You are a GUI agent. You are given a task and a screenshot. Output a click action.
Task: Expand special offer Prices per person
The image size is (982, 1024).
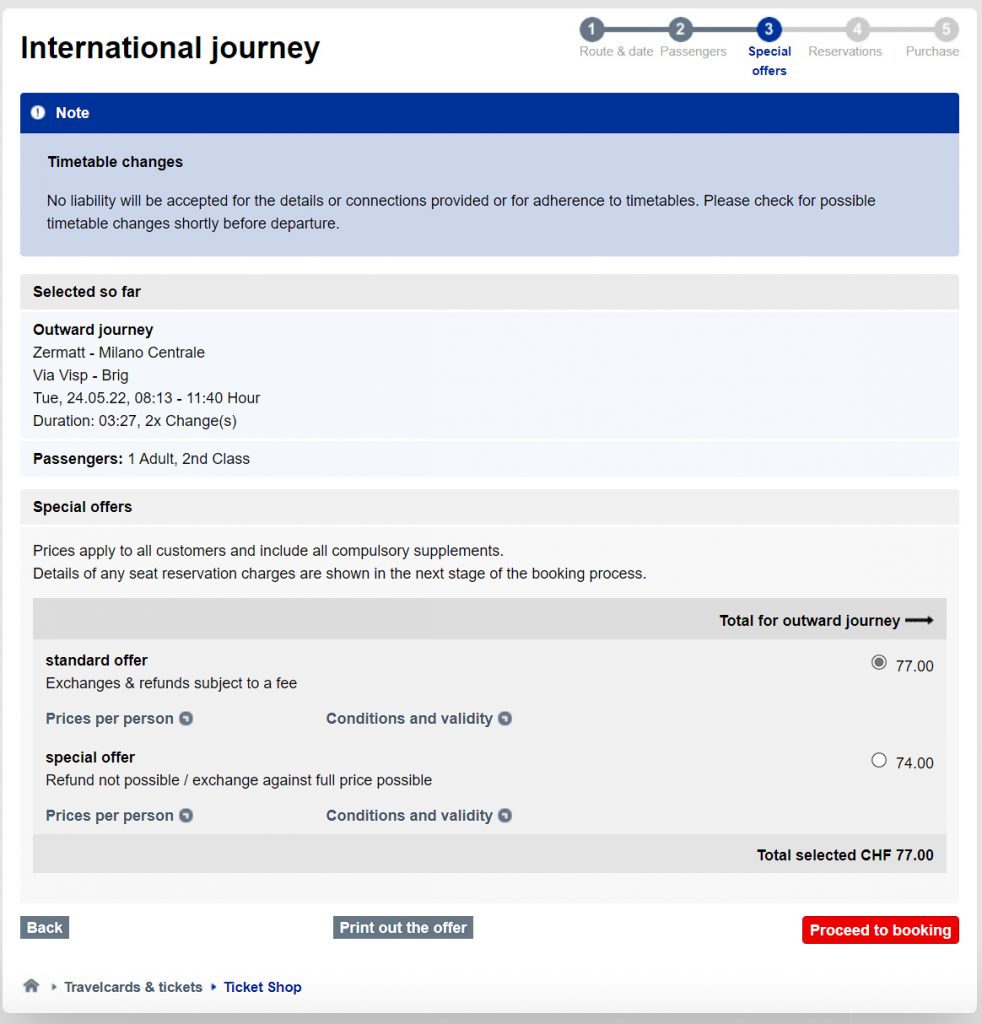(119, 816)
